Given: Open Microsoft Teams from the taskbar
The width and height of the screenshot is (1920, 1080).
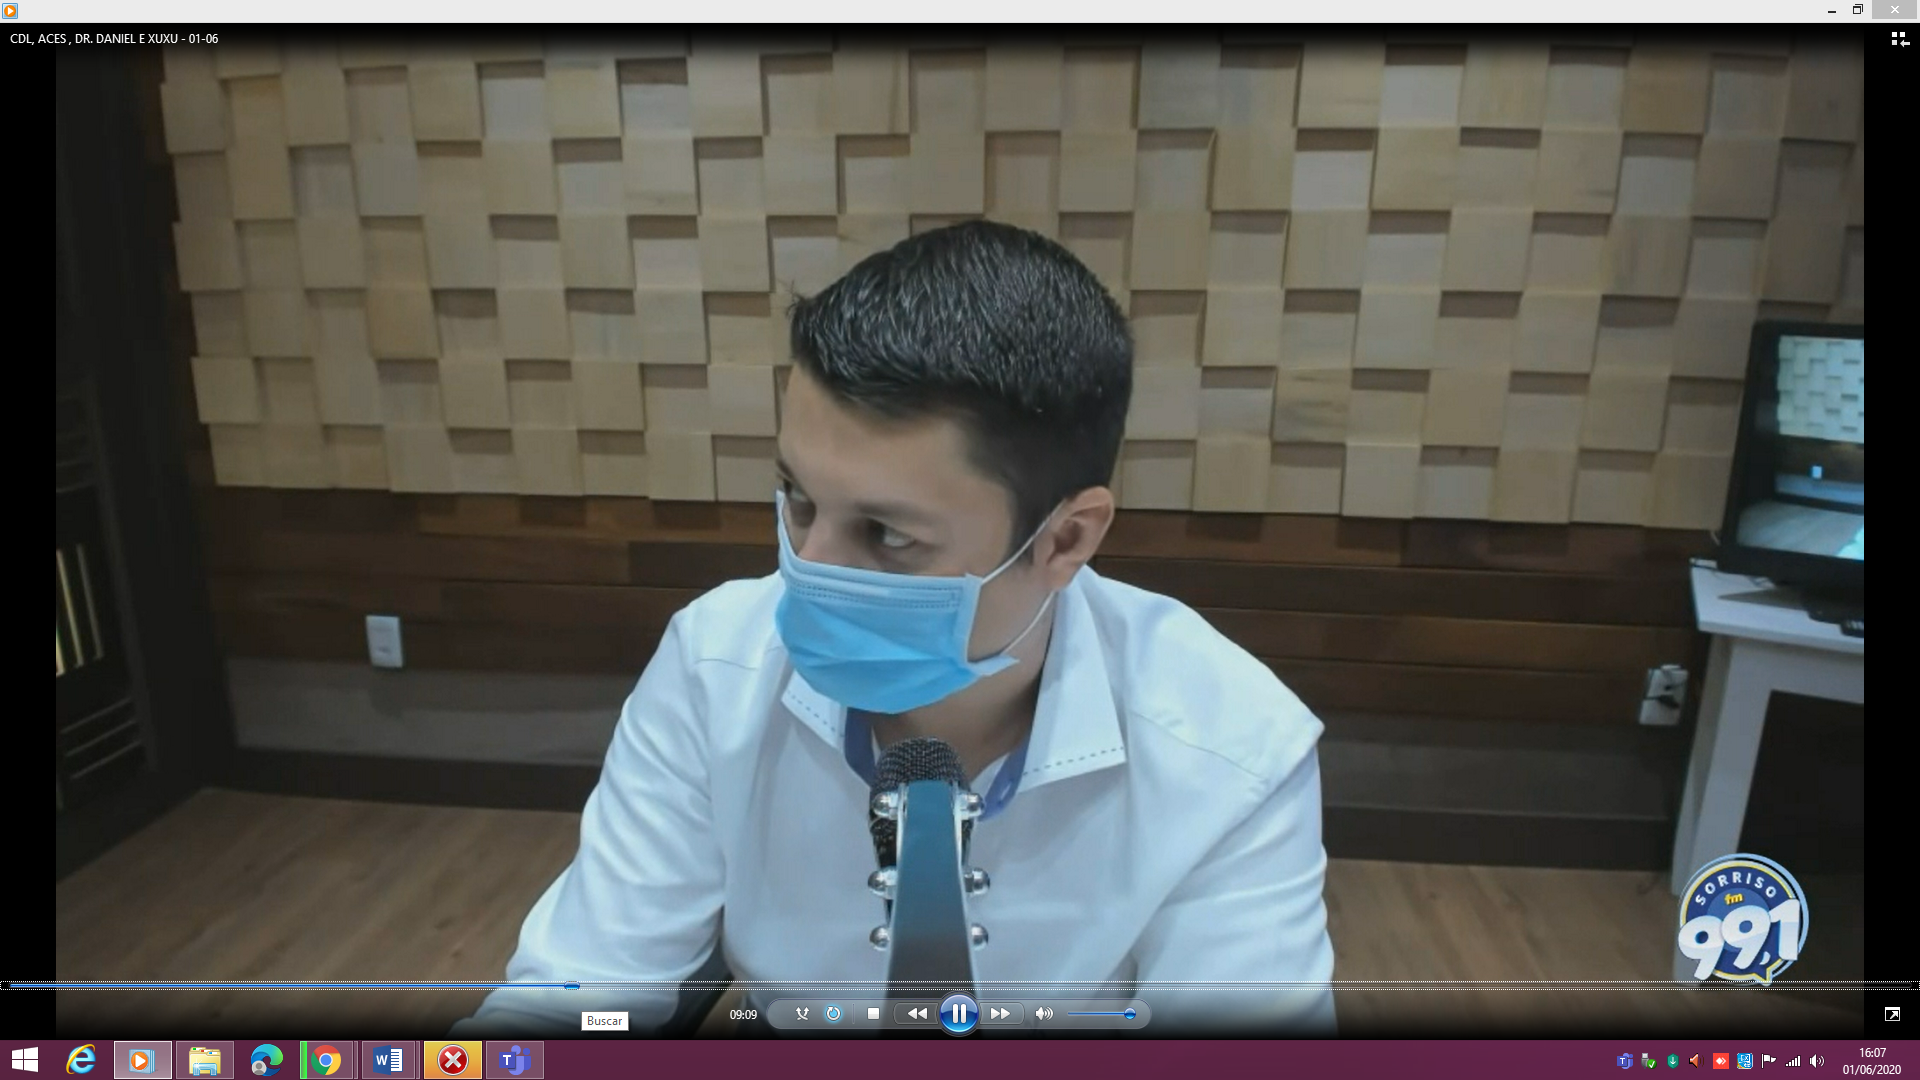Looking at the screenshot, I should pyautogui.click(x=514, y=1060).
